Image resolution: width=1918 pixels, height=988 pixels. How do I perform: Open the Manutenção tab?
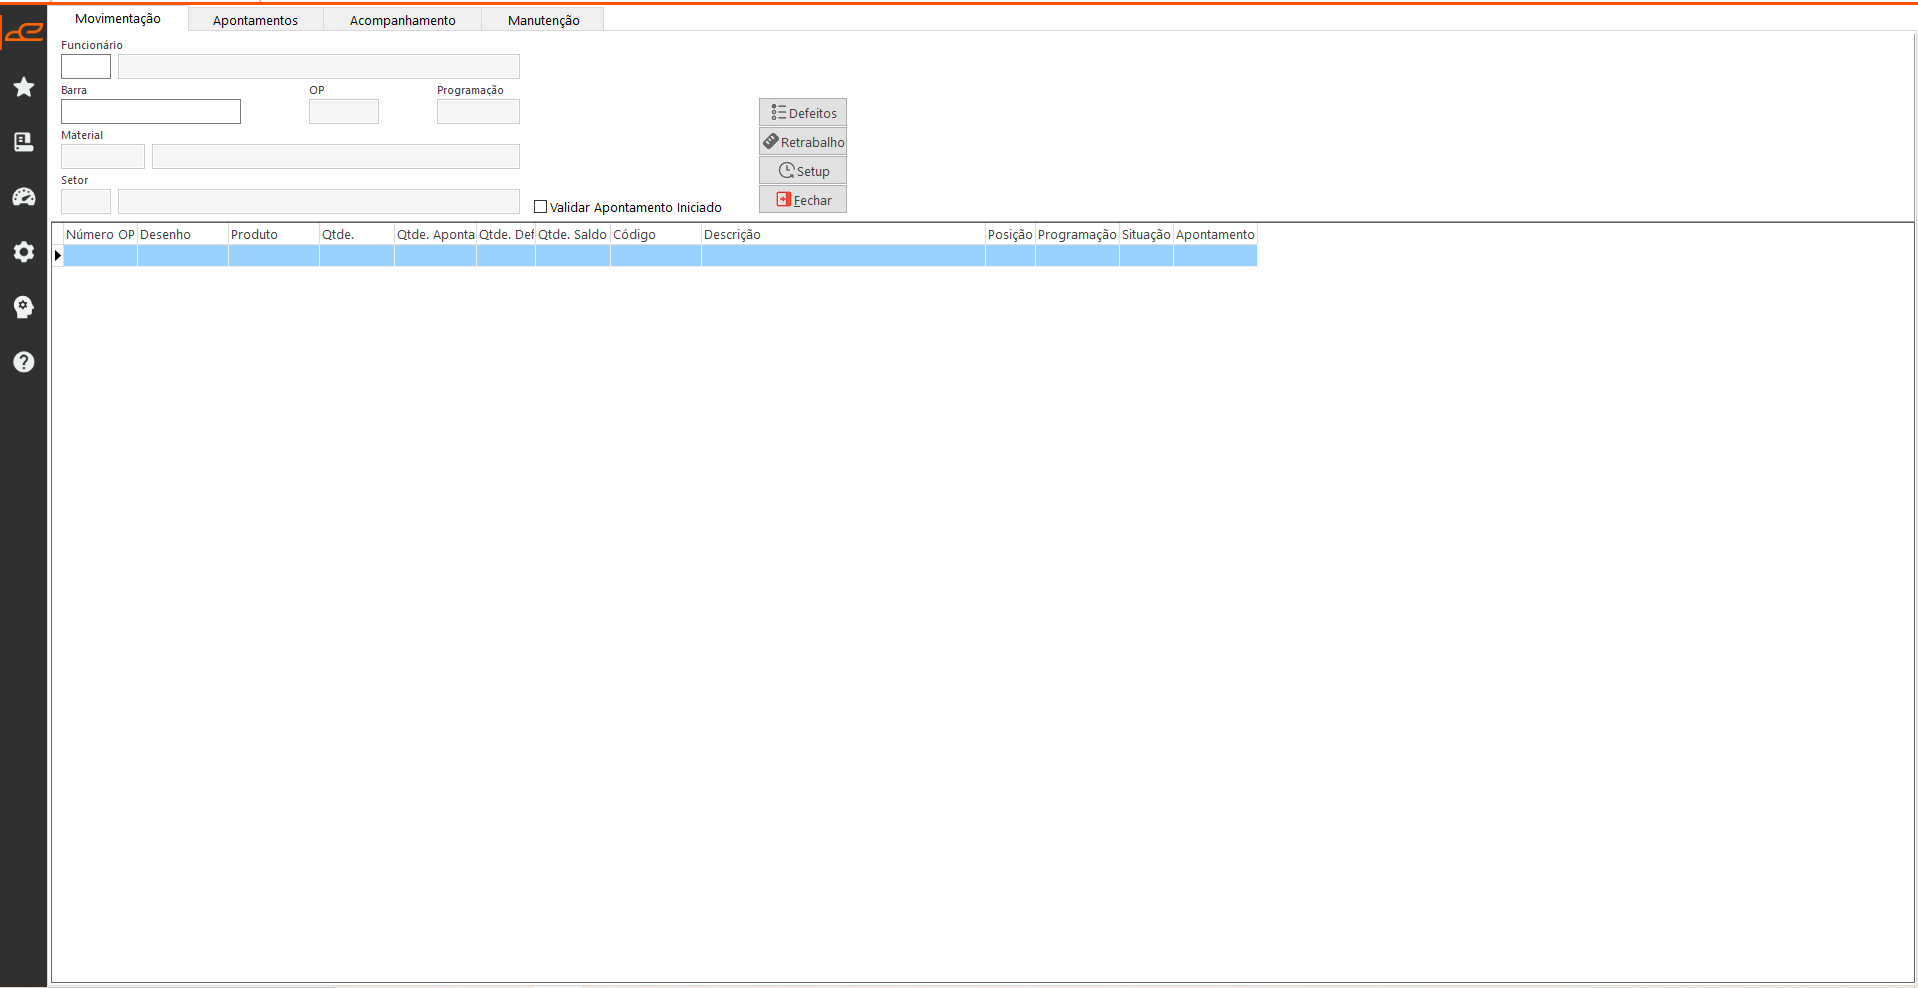(543, 20)
